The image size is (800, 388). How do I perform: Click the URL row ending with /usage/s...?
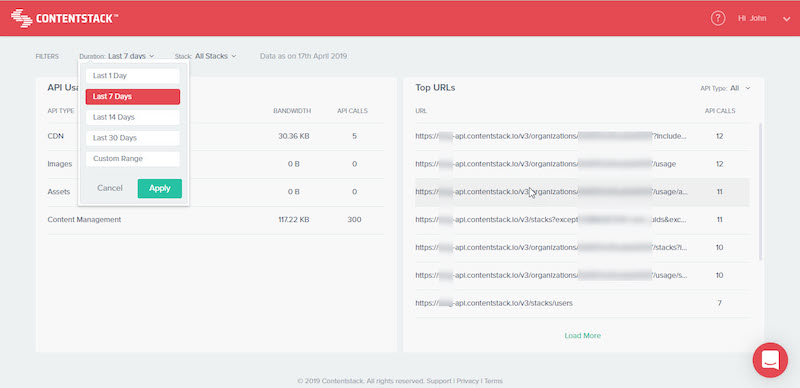tap(582, 275)
